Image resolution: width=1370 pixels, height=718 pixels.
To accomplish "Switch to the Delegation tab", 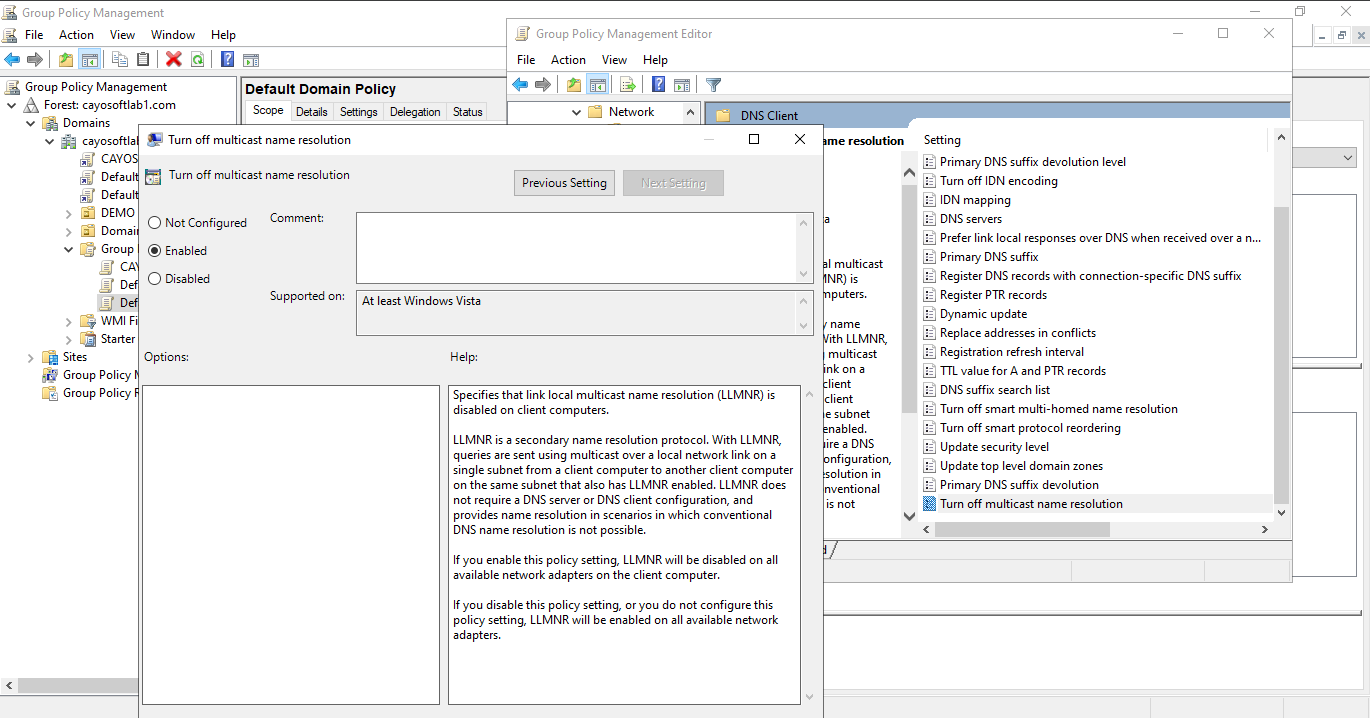I will click(x=414, y=112).
